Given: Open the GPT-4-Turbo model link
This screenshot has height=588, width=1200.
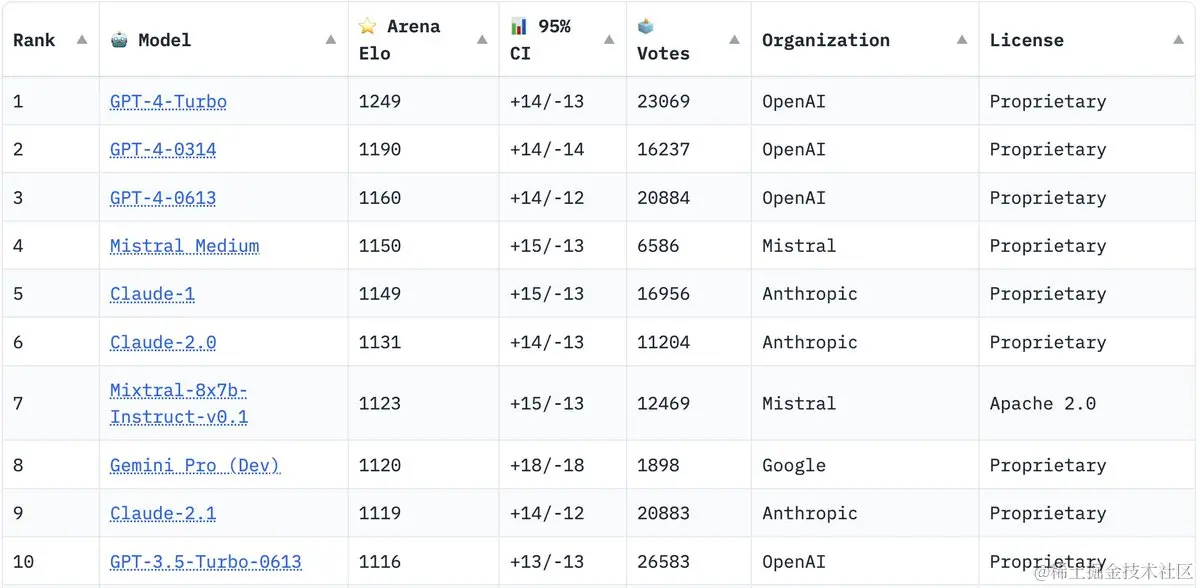Looking at the screenshot, I should (x=168, y=101).
